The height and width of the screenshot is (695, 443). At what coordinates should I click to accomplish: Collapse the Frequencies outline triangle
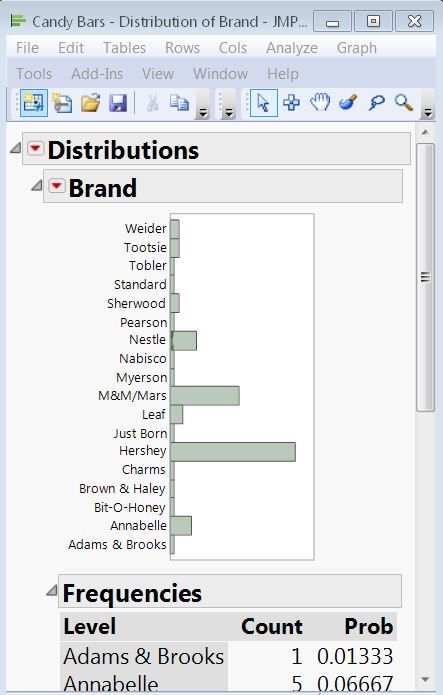click(x=52, y=590)
